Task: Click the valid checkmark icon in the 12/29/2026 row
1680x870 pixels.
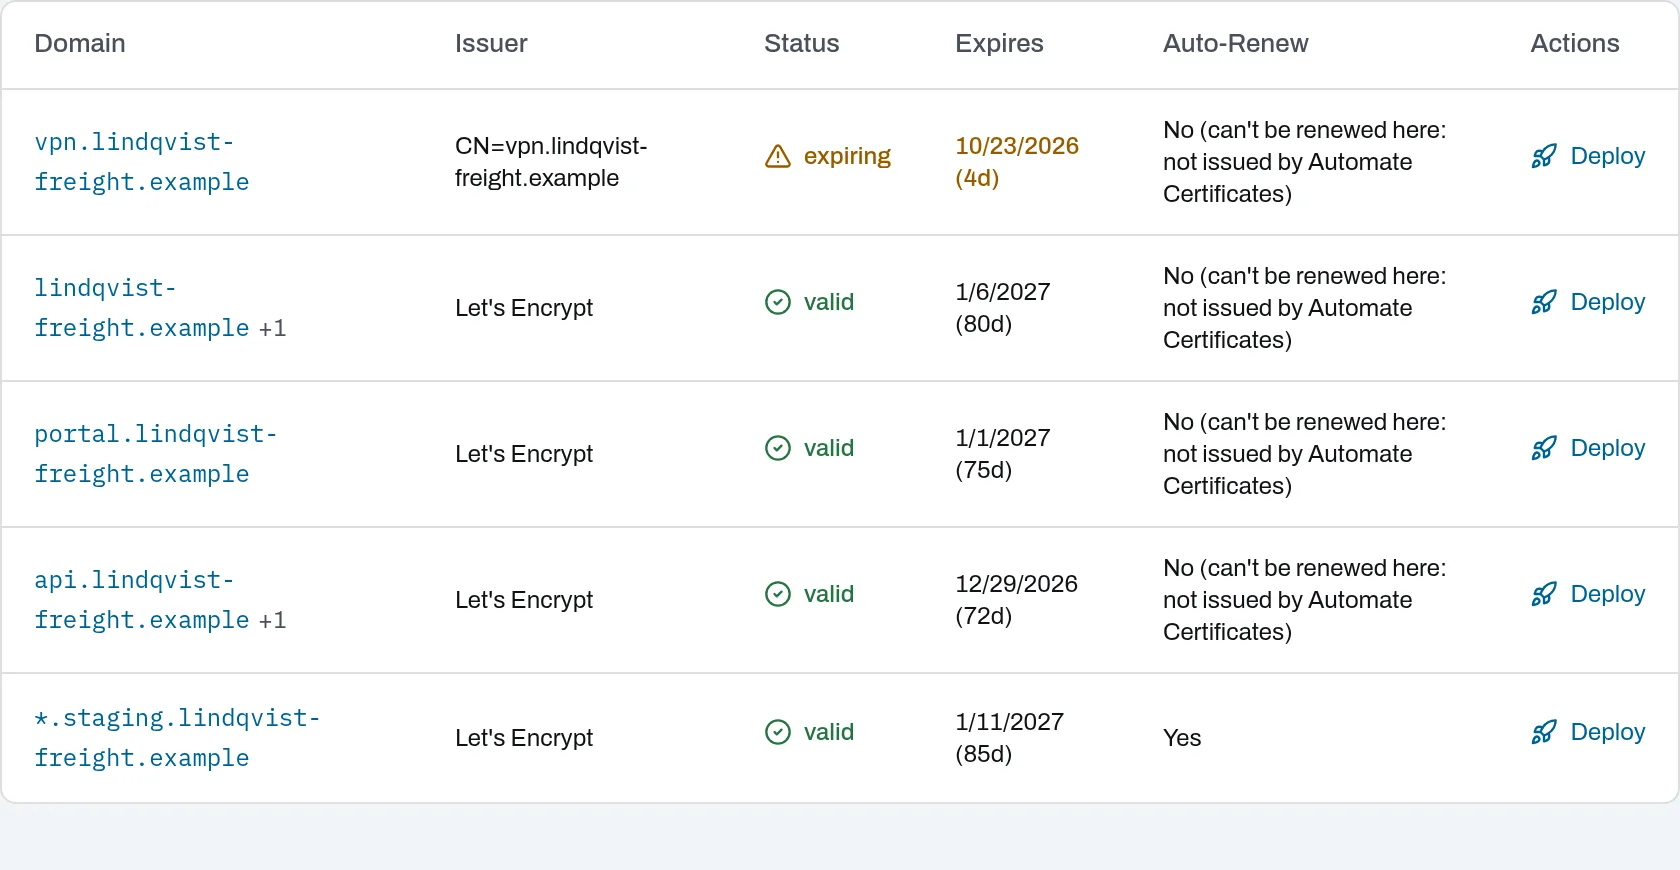Action: click(x=778, y=594)
